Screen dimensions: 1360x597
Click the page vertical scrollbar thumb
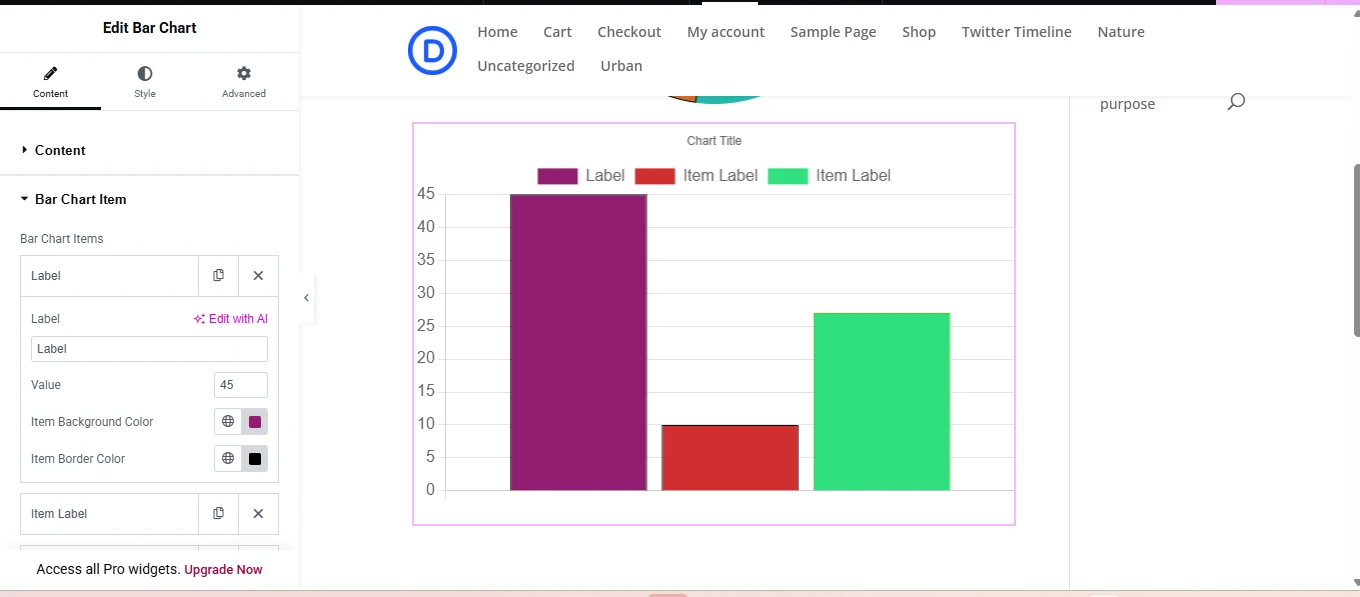(x=1356, y=250)
